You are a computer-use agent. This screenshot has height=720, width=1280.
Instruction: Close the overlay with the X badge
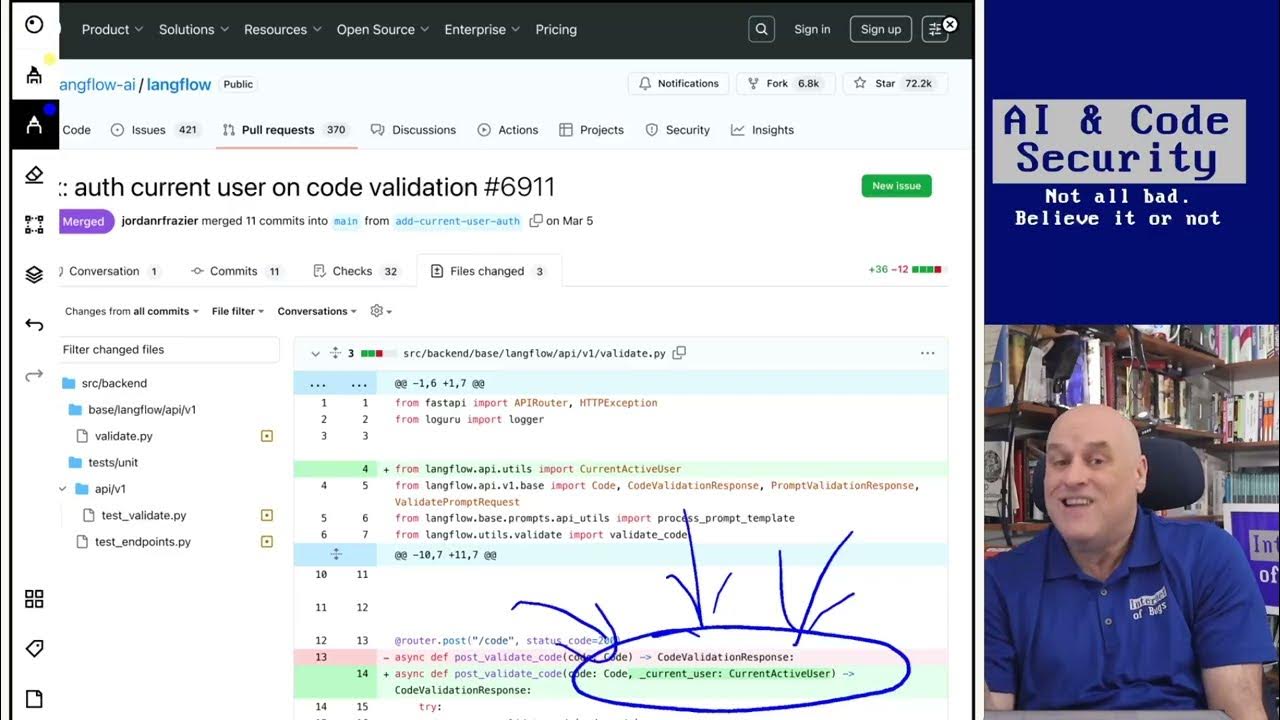pyautogui.click(x=950, y=24)
